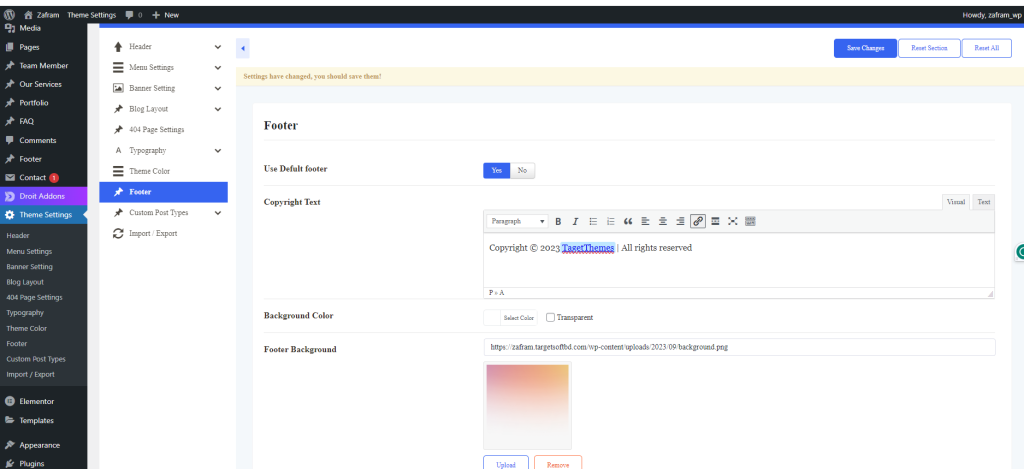
Task: Show the editor toolbar toggle icon
Action: click(x=750, y=221)
